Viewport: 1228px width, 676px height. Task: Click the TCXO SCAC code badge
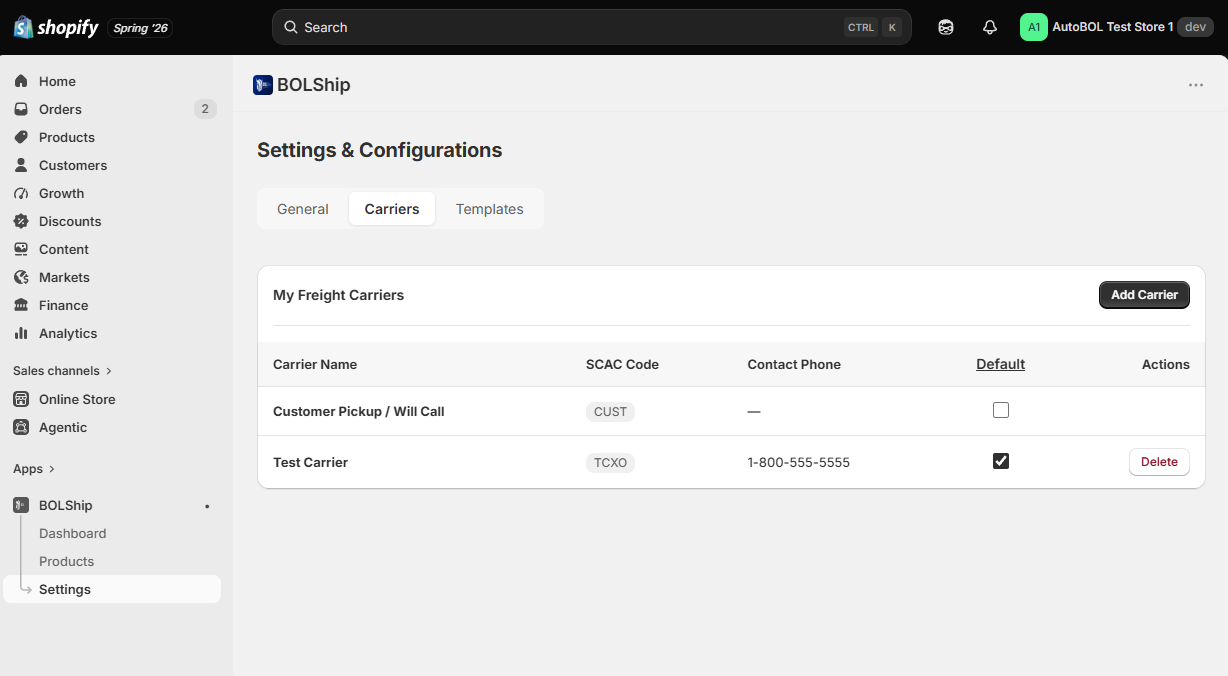pyautogui.click(x=610, y=462)
